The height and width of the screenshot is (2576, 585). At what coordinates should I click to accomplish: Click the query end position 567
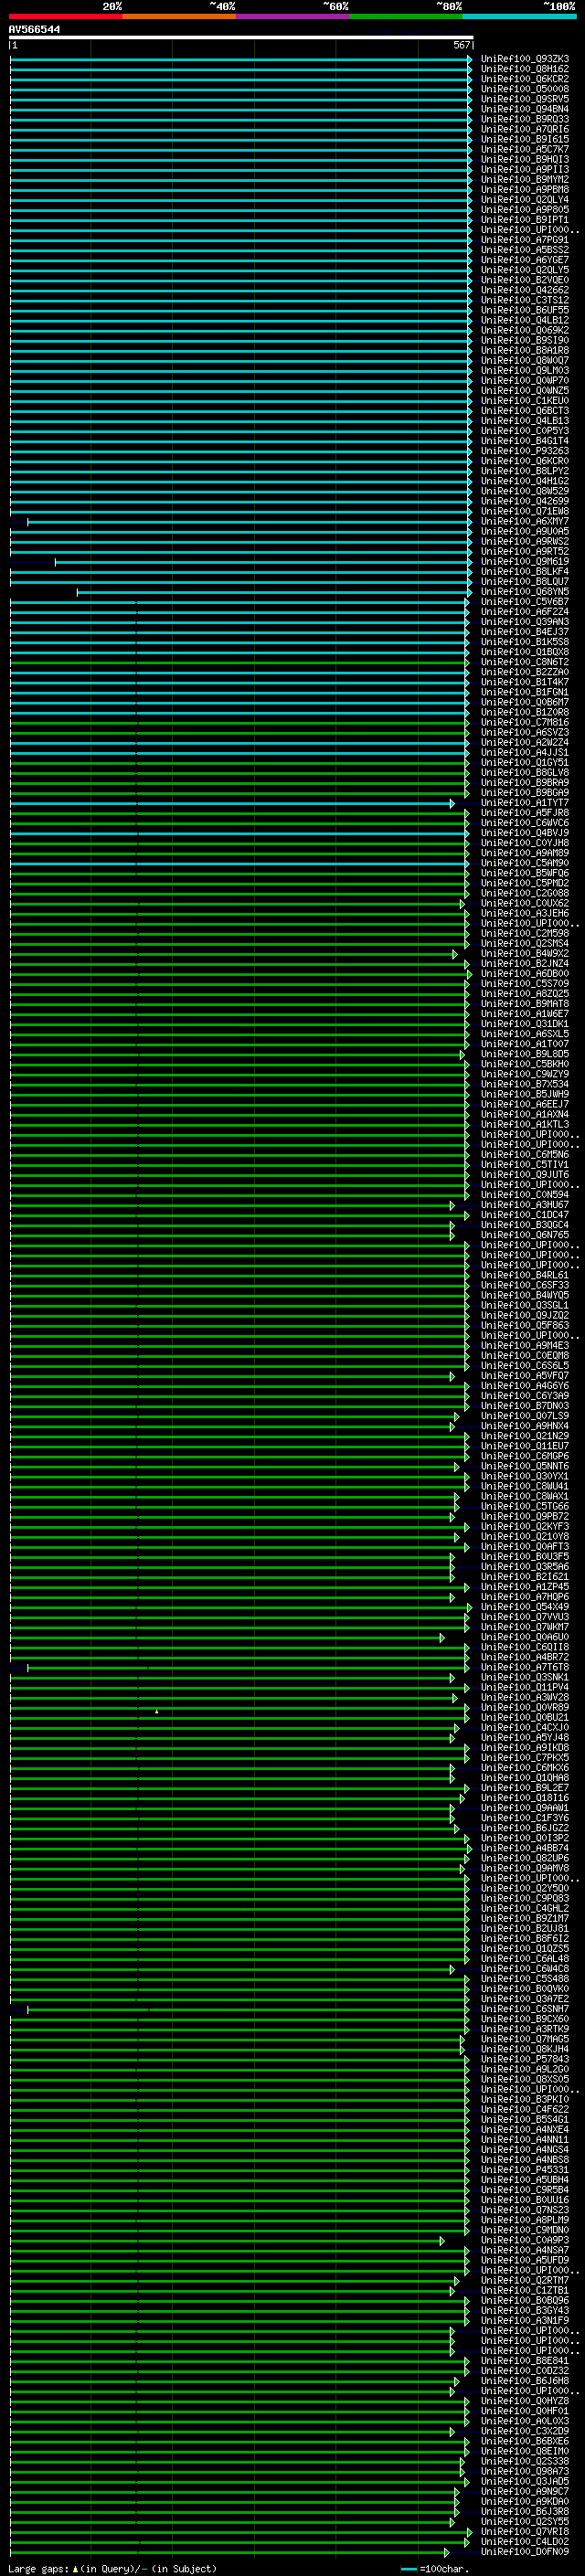coord(461,45)
